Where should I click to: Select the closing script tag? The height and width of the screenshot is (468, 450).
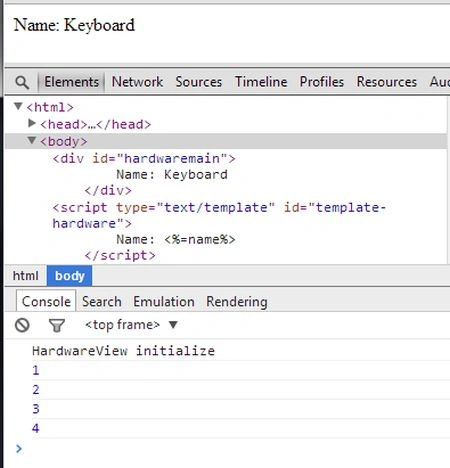point(120,256)
